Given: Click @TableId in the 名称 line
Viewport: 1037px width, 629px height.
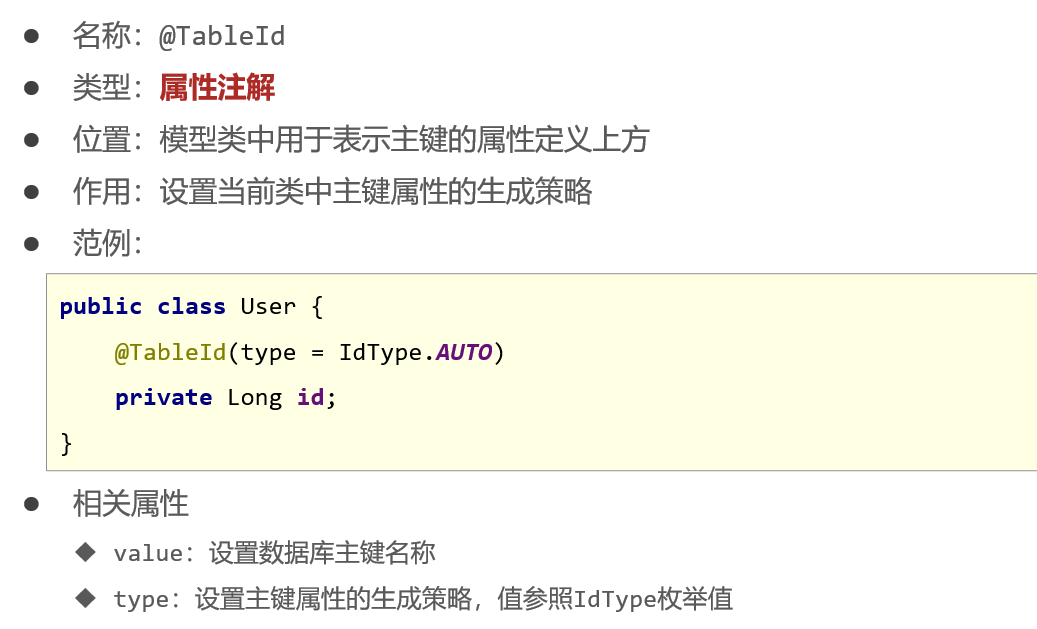Looking at the screenshot, I should point(222,37).
